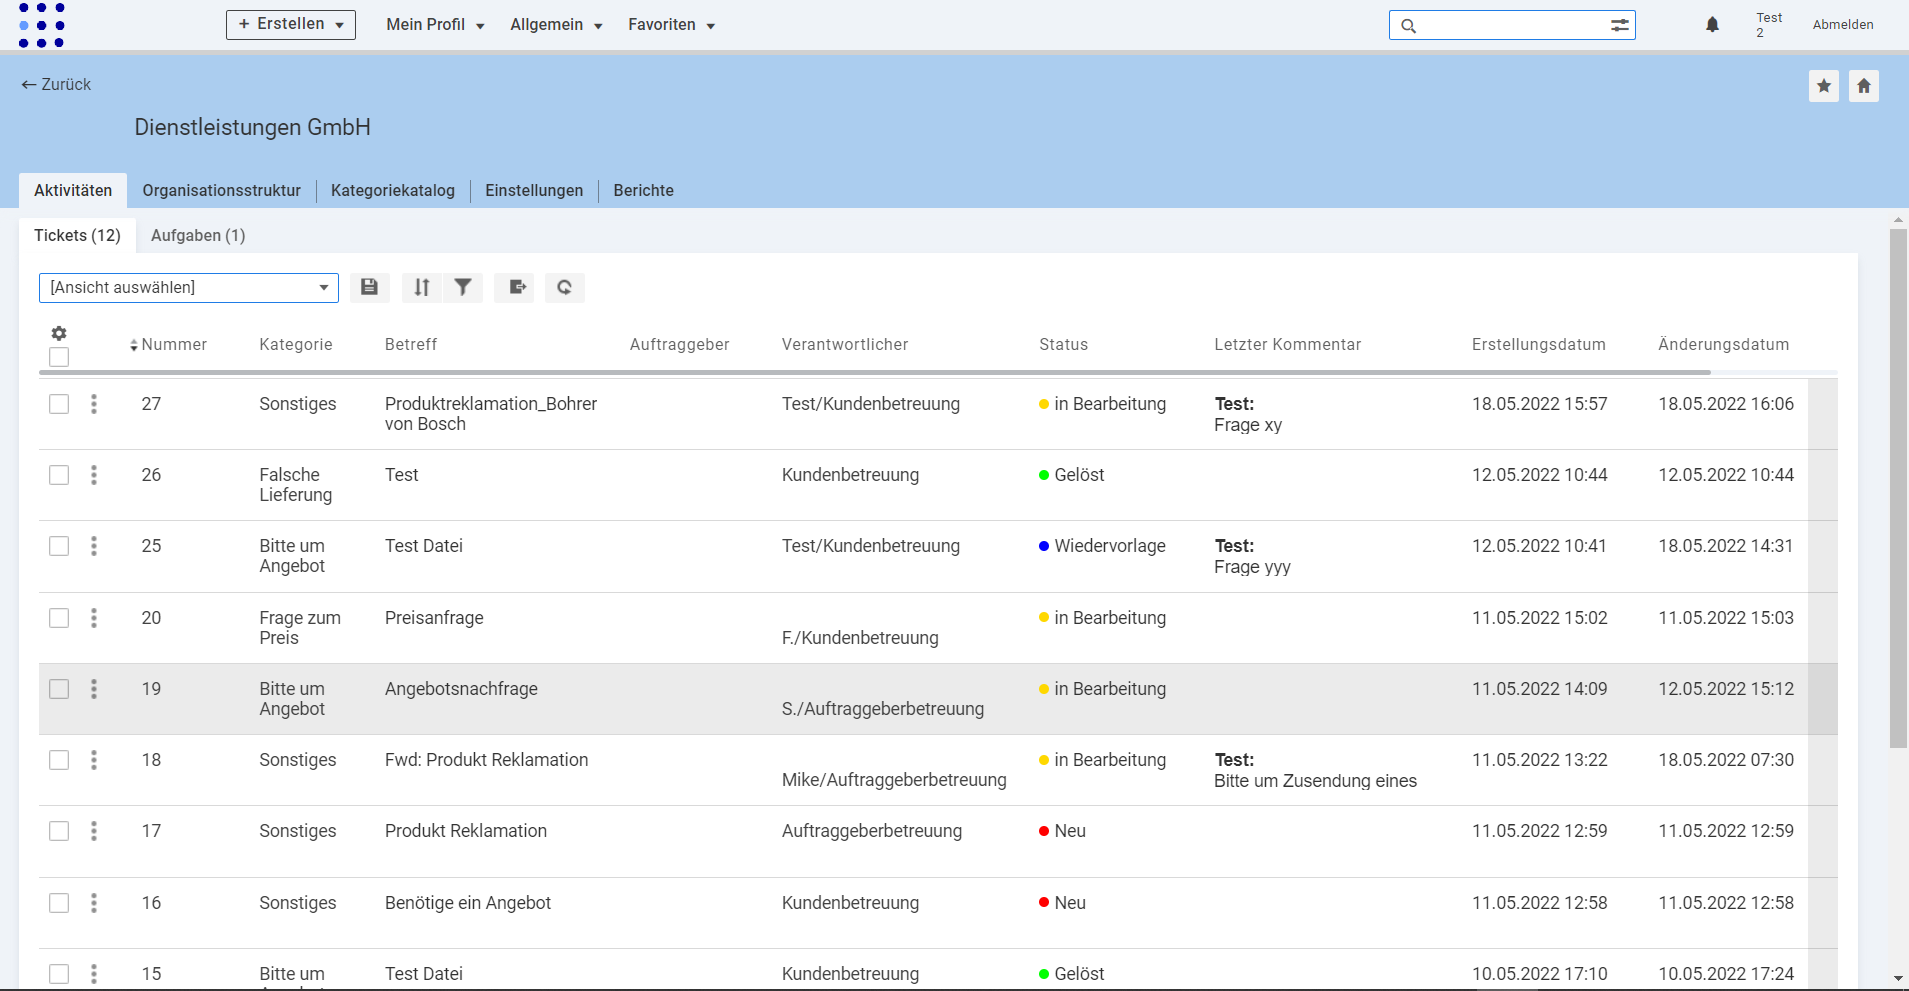This screenshot has width=1909, height=991.
Task: Open column settings with the gear icon
Action: [x=59, y=333]
